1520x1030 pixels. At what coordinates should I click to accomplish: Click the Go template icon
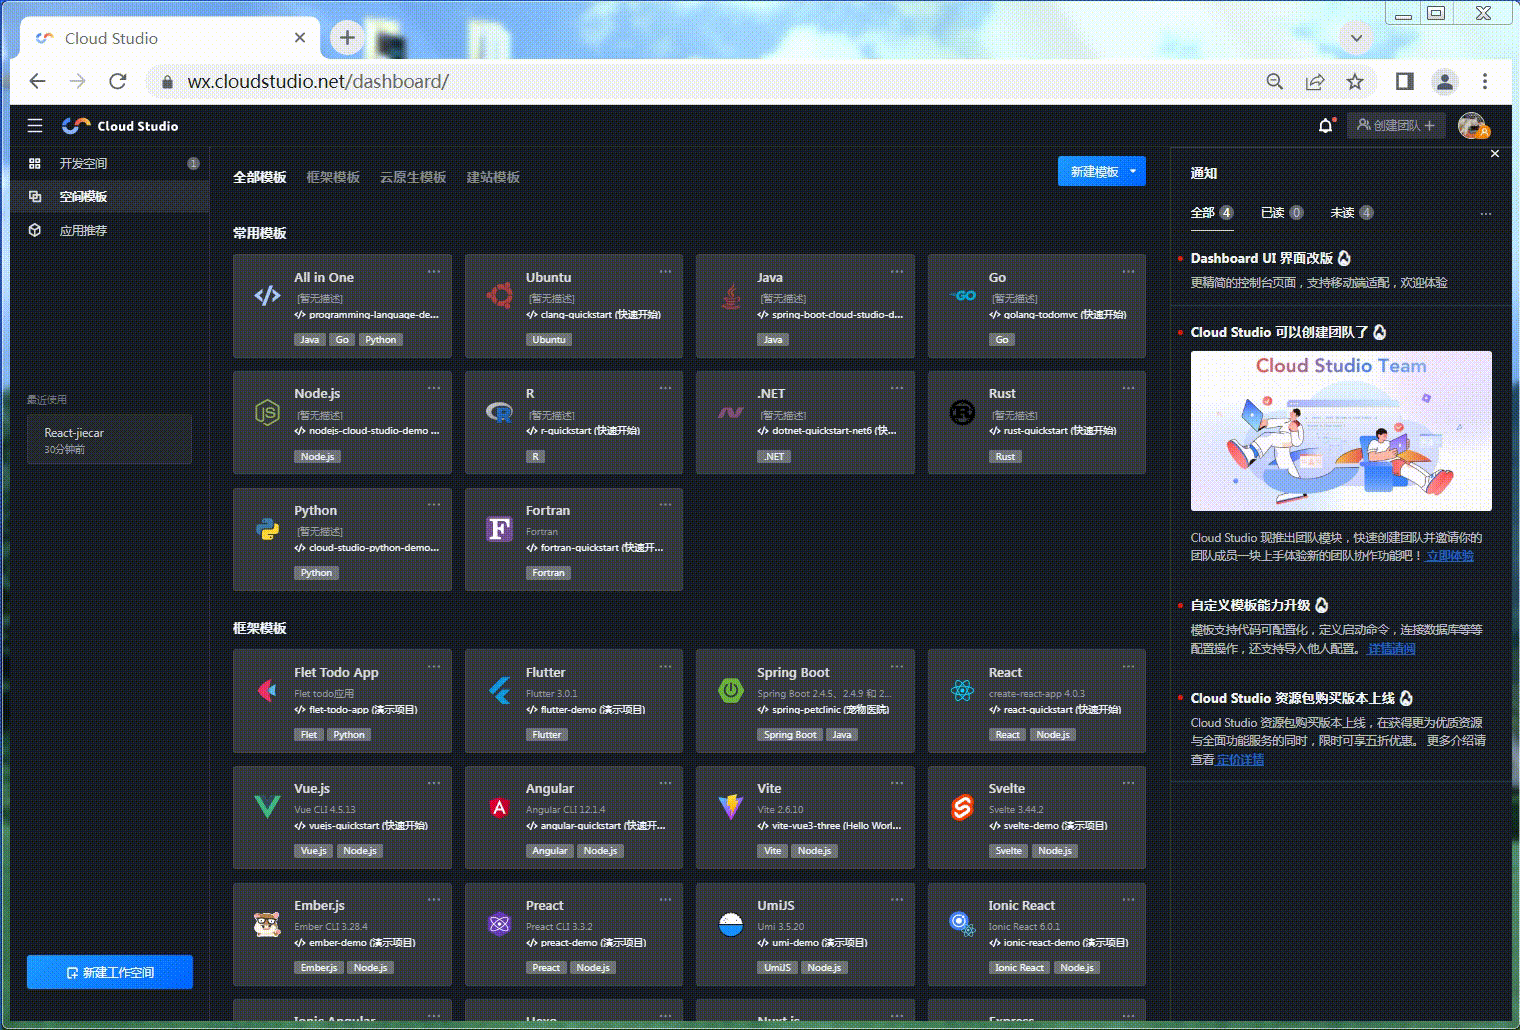pos(962,295)
